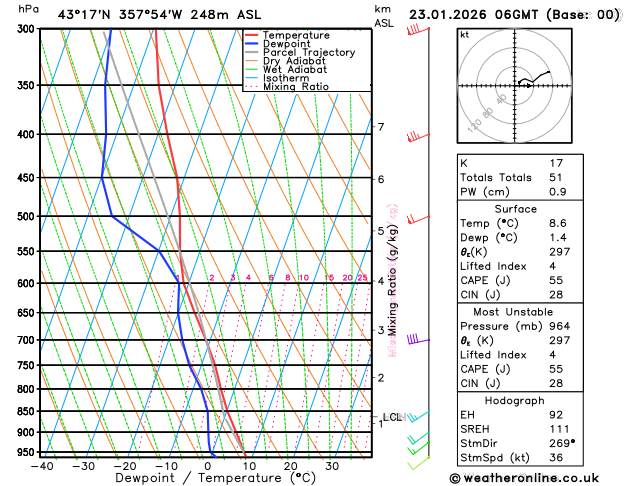This screenshot has height=486, width=629.
Task: Click the PW (cm) value 0.9
Action: click(x=558, y=192)
